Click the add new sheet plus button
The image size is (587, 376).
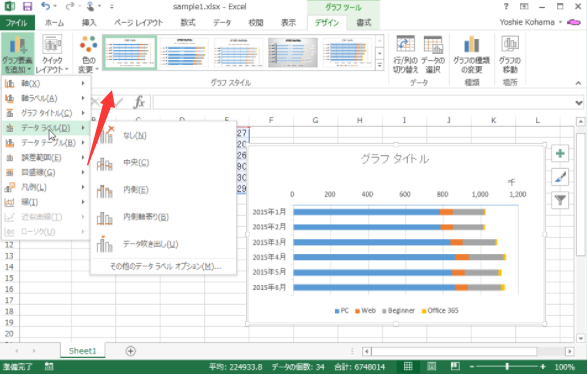130,351
